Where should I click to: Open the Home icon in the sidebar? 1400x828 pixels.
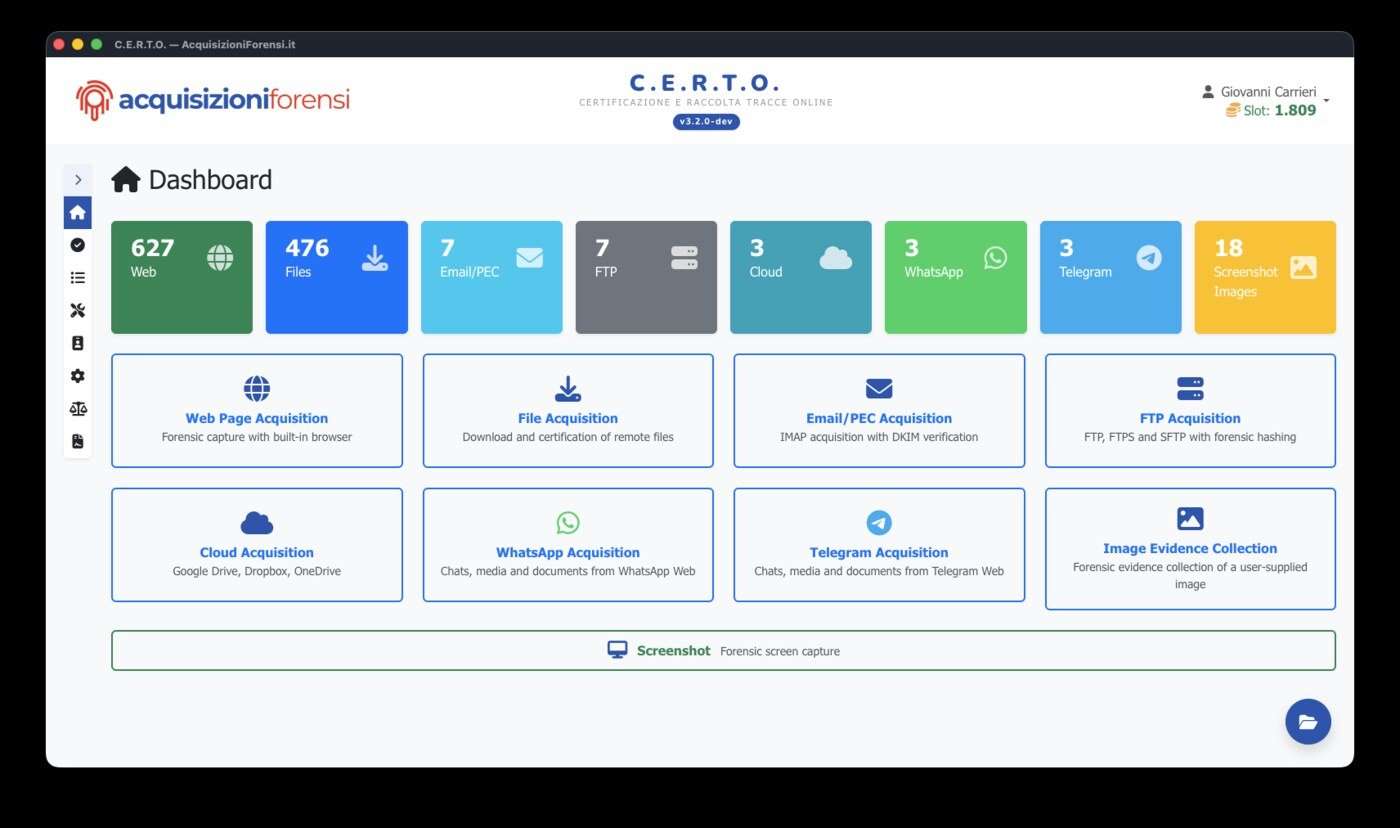coord(78,212)
